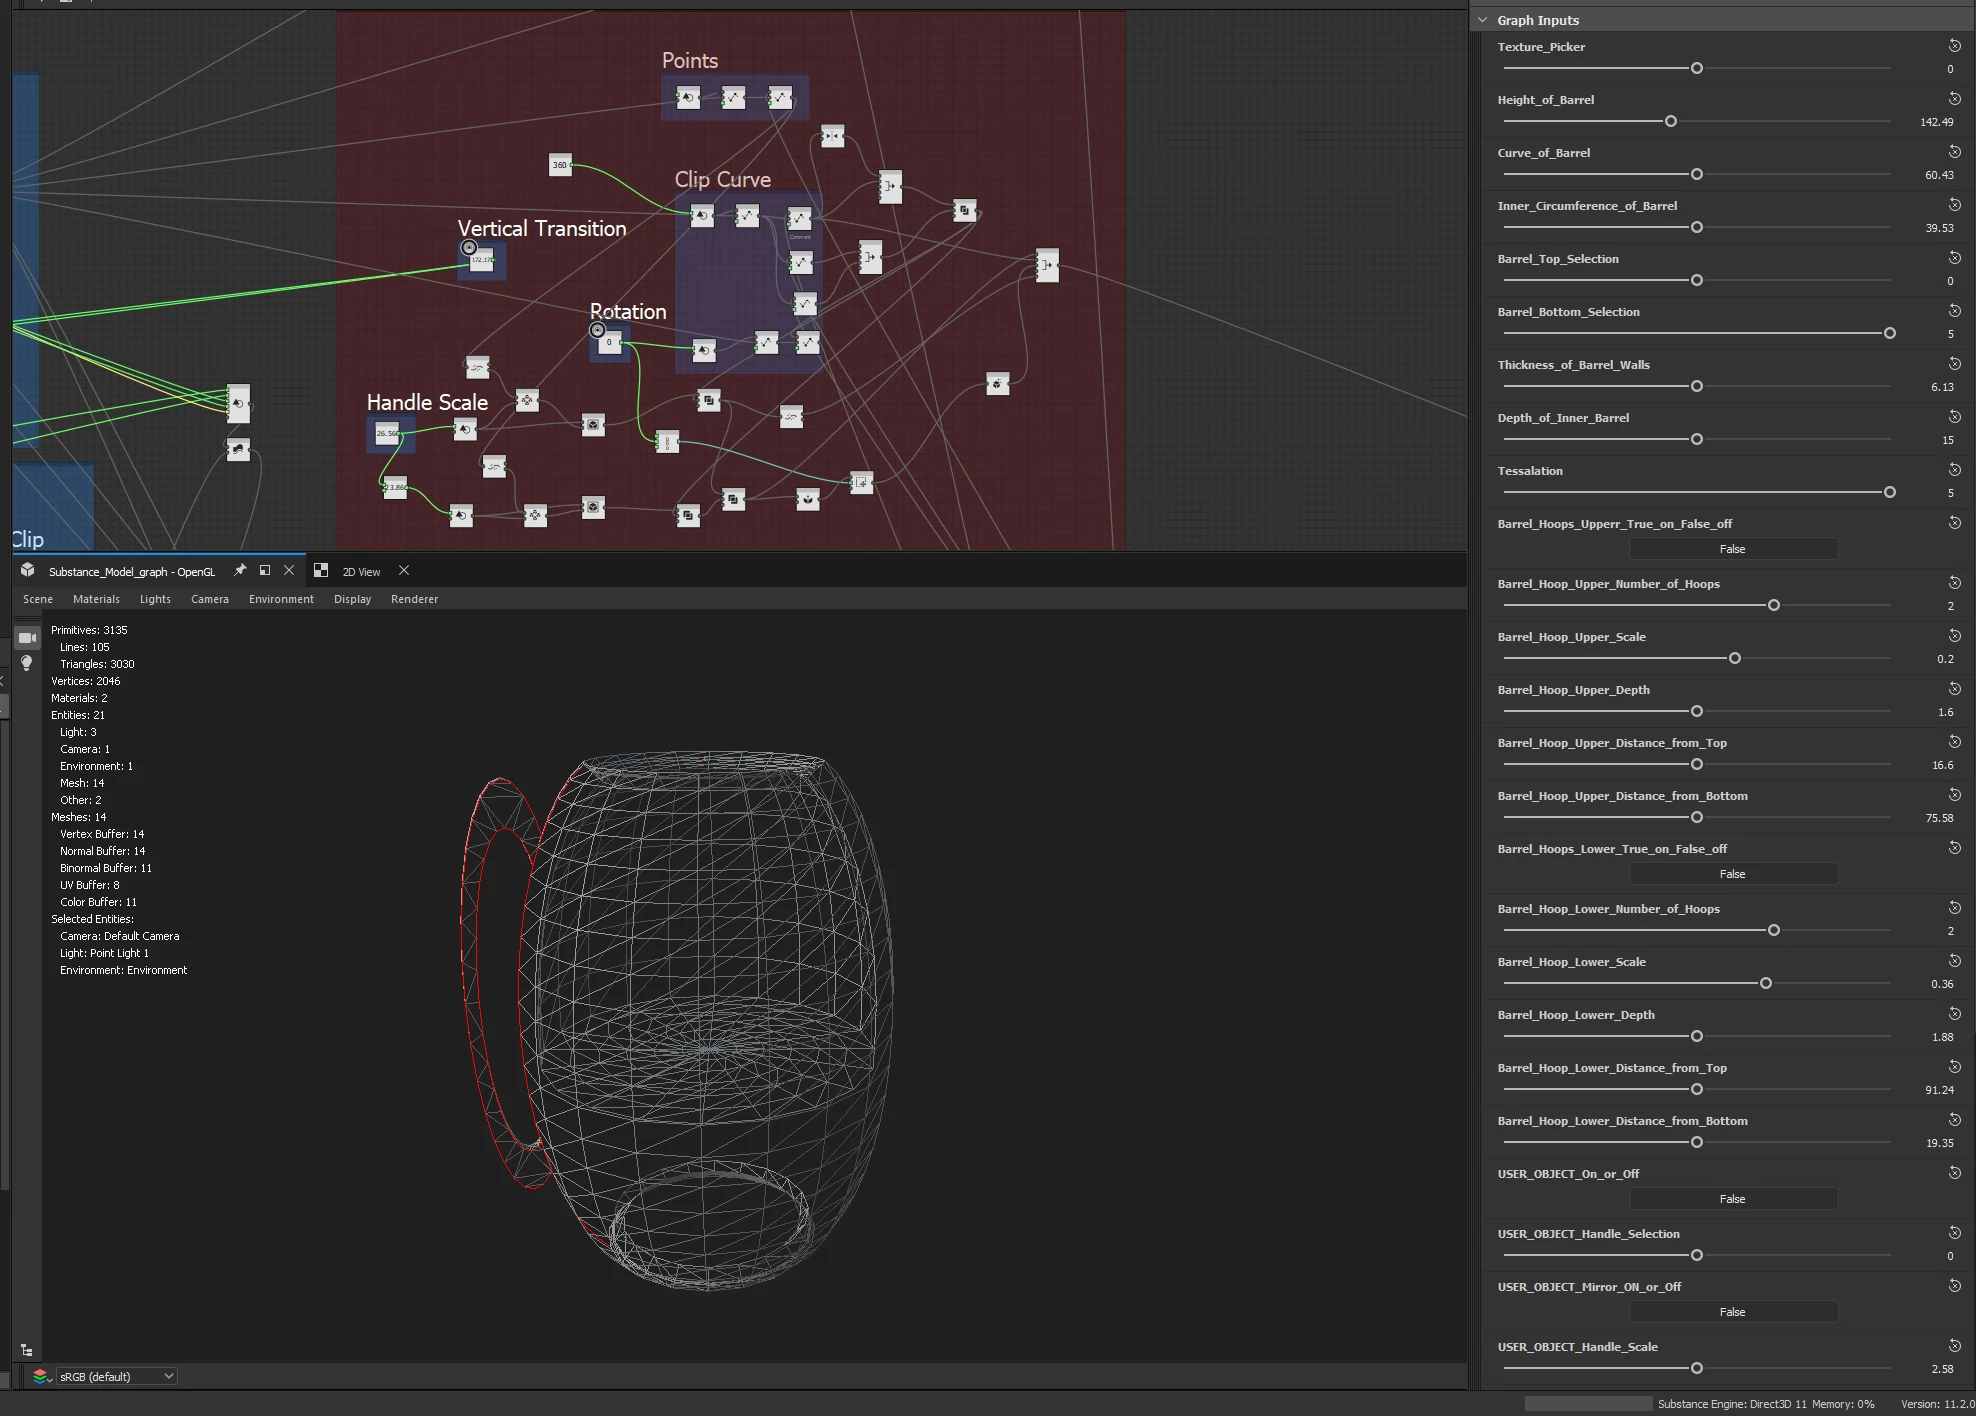Click the camera icon in the 3D viewport

coord(27,638)
